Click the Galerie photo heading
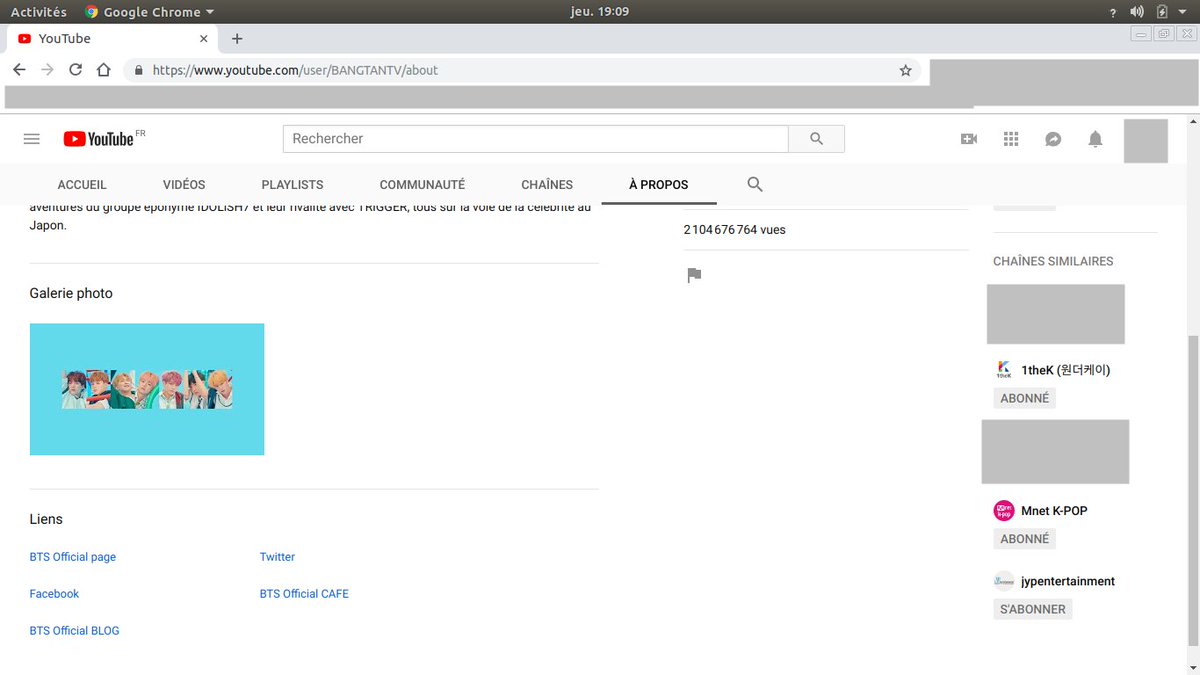This screenshot has width=1200, height=675. tap(71, 294)
